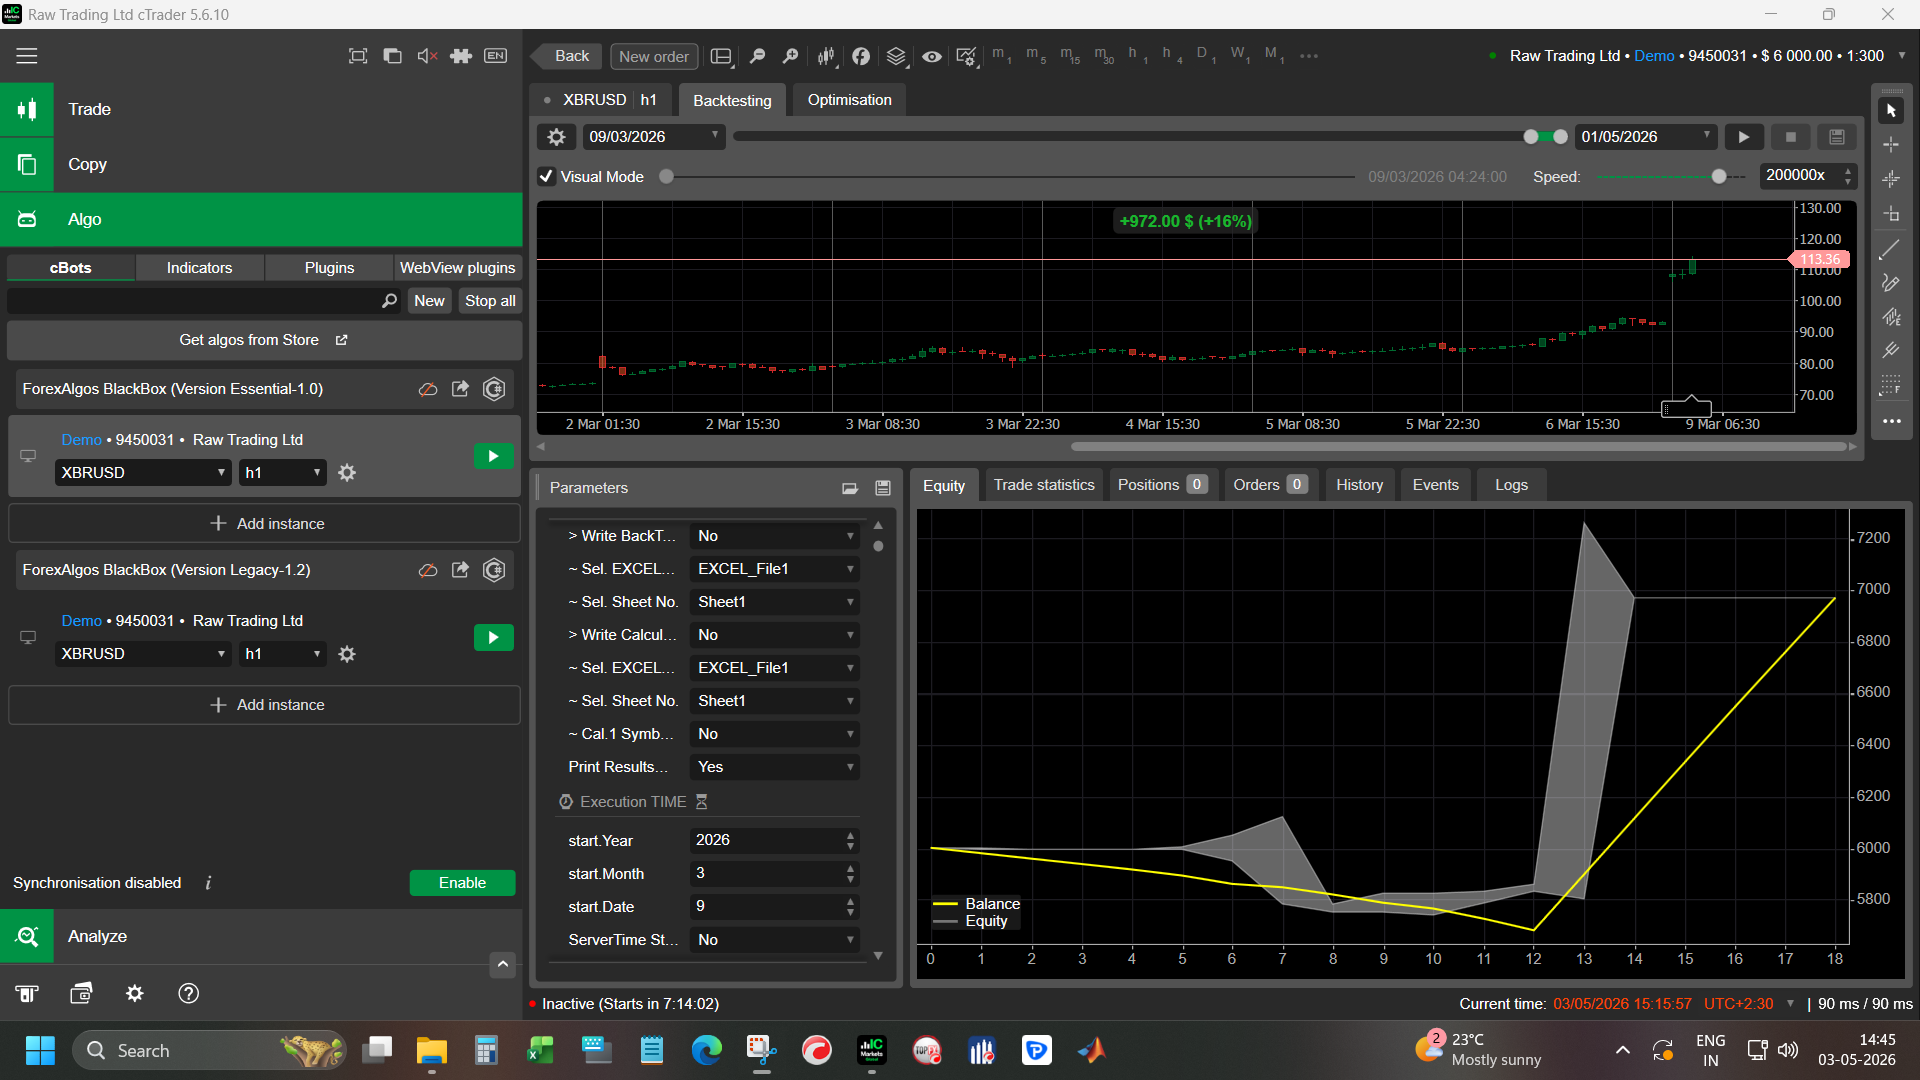The image size is (1920, 1080).
Task: Click the green Enable synchronisation button
Action: (462, 883)
